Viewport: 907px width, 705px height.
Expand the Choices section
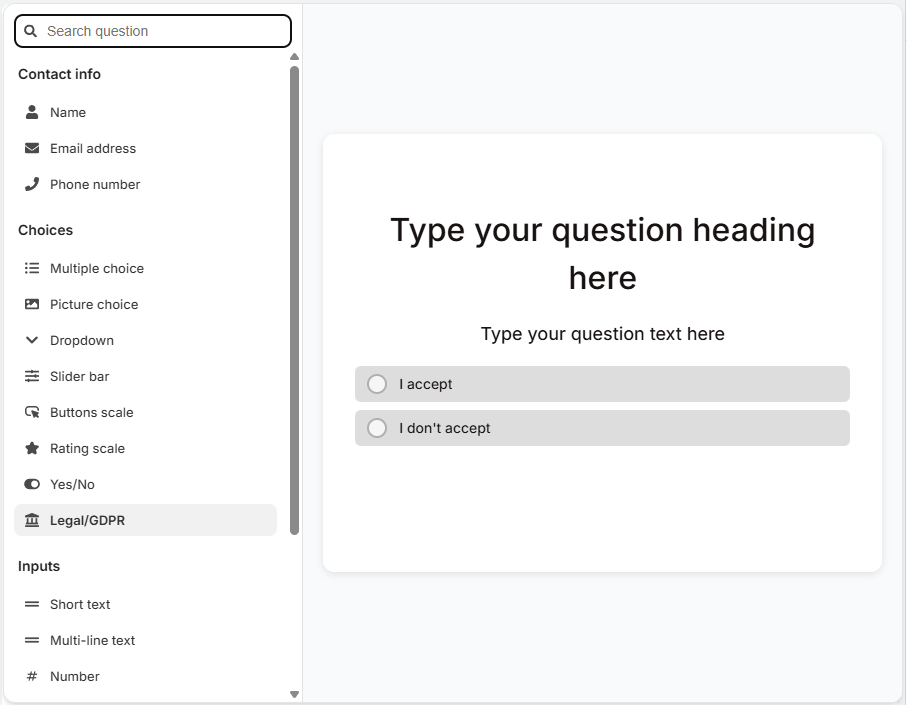click(x=45, y=230)
